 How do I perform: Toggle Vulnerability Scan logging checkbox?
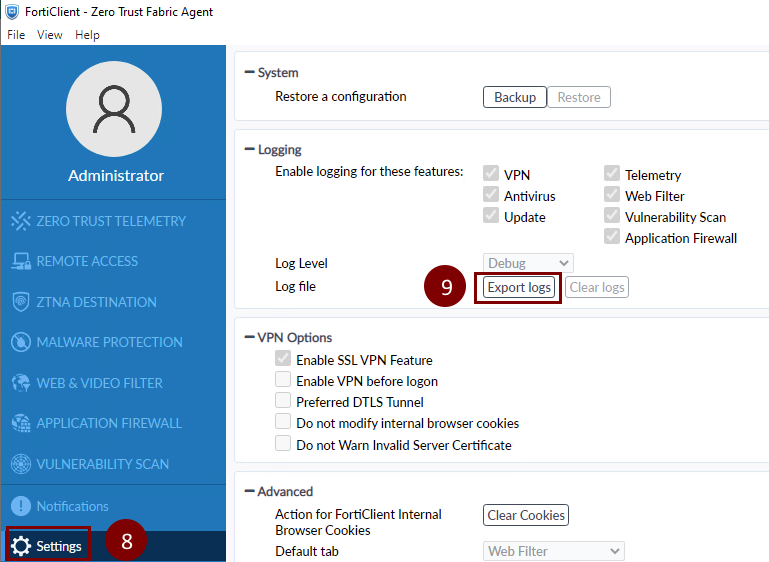click(x=612, y=215)
